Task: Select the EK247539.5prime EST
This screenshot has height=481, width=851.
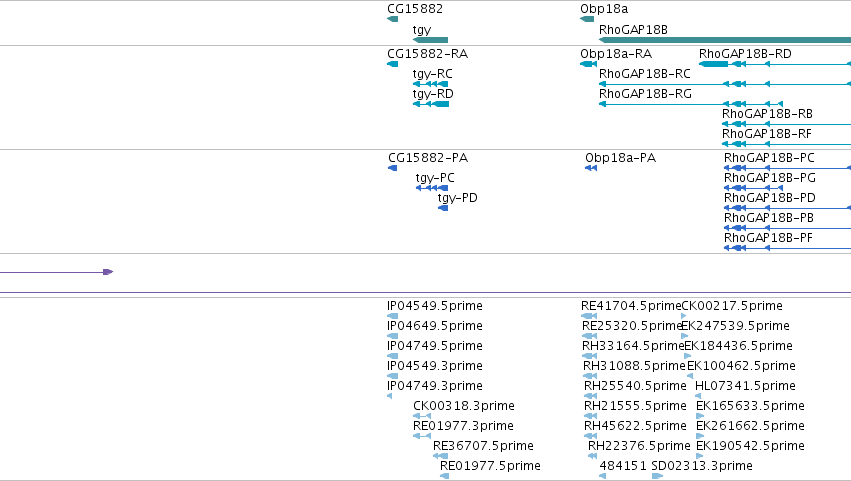Action: pos(684,337)
